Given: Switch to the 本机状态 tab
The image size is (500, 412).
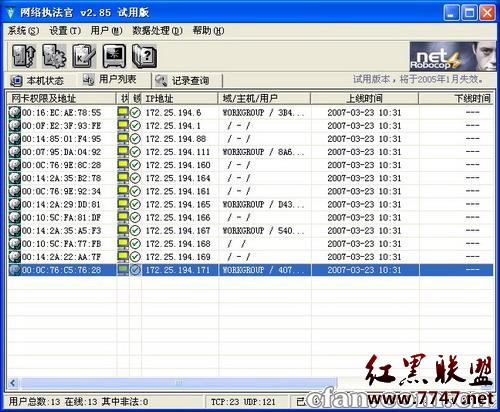Looking at the screenshot, I should click(37, 81).
